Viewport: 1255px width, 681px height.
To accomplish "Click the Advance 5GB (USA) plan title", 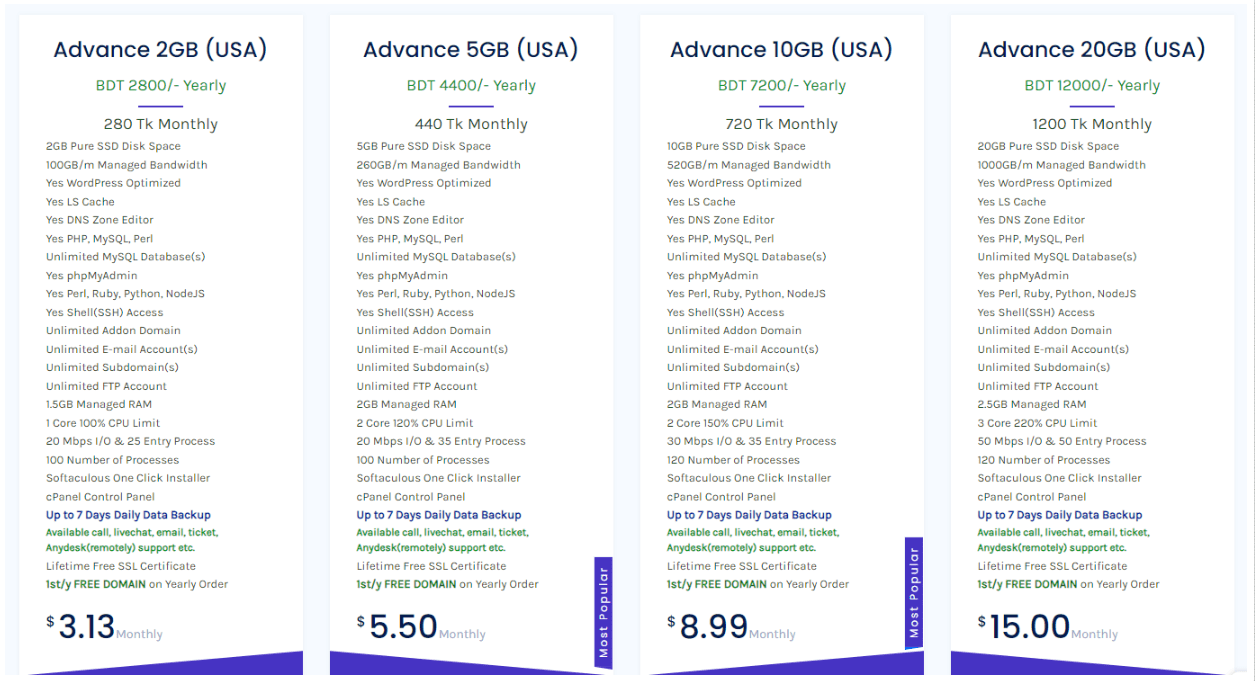I will pyautogui.click(x=471, y=50).
